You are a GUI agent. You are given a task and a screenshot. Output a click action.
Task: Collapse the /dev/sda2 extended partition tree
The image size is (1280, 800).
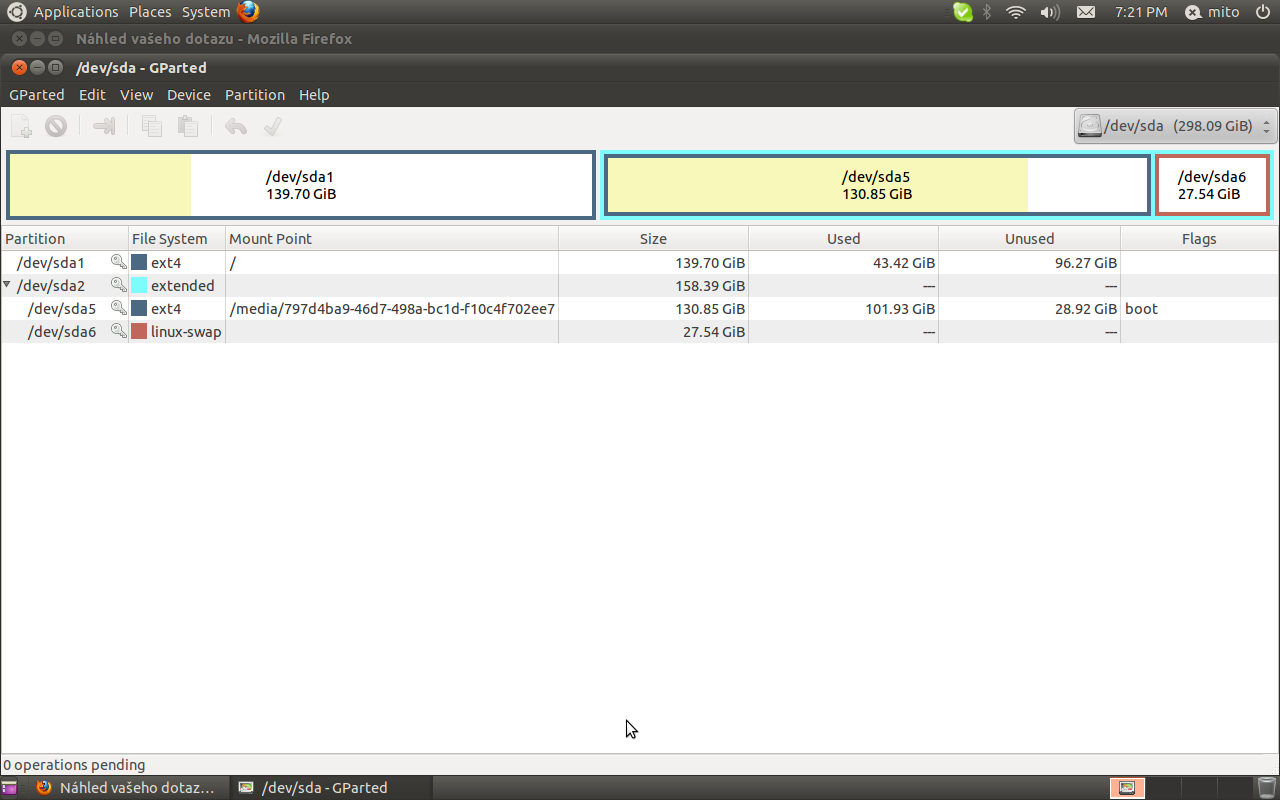(8, 285)
